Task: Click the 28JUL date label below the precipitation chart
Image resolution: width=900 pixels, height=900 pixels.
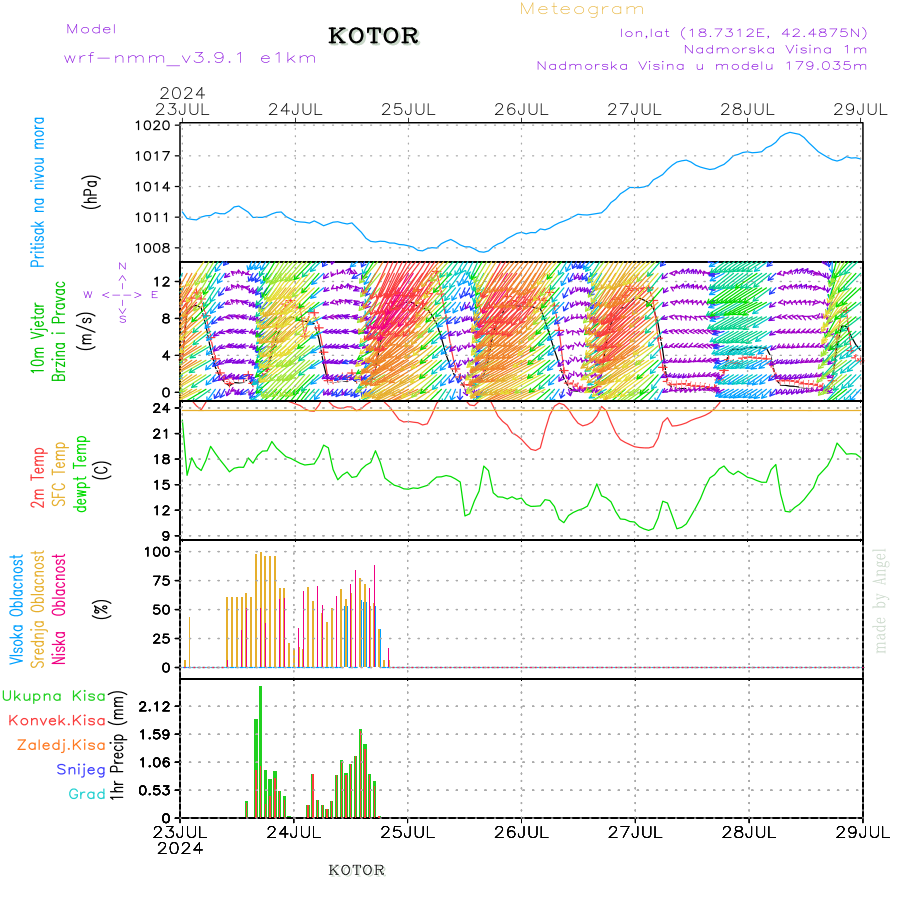Action: (748, 832)
